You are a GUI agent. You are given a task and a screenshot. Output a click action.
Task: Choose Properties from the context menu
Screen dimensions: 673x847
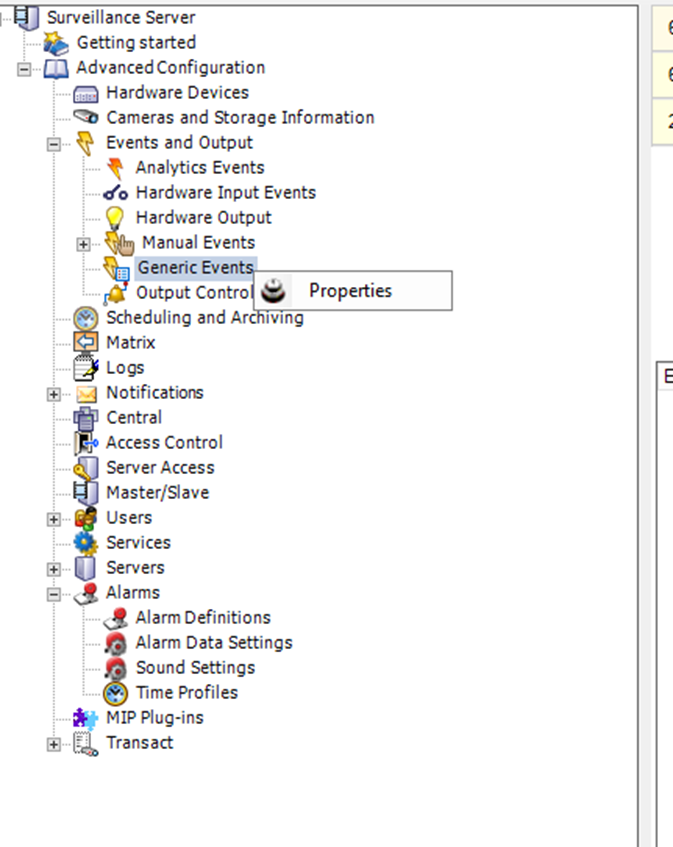pyautogui.click(x=350, y=291)
